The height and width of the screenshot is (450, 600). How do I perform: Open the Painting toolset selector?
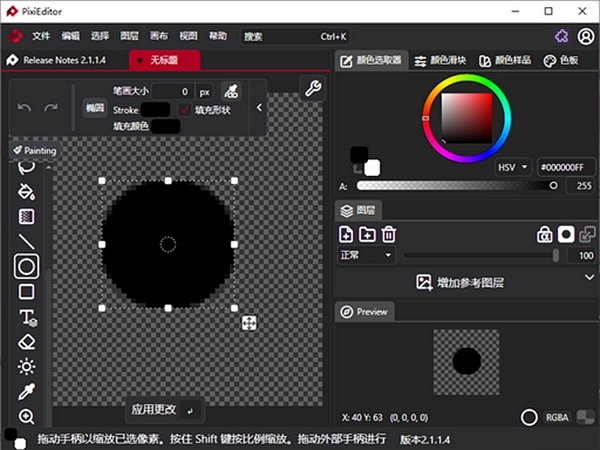coord(34,150)
